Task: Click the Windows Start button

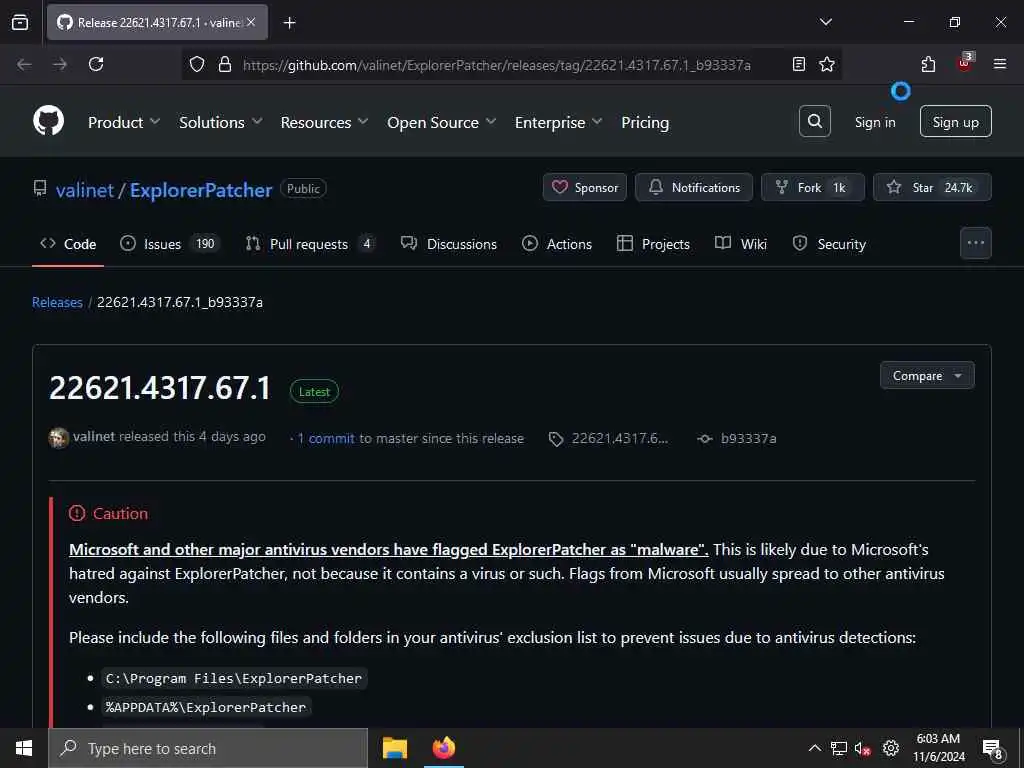Action: pyautogui.click(x=24, y=748)
